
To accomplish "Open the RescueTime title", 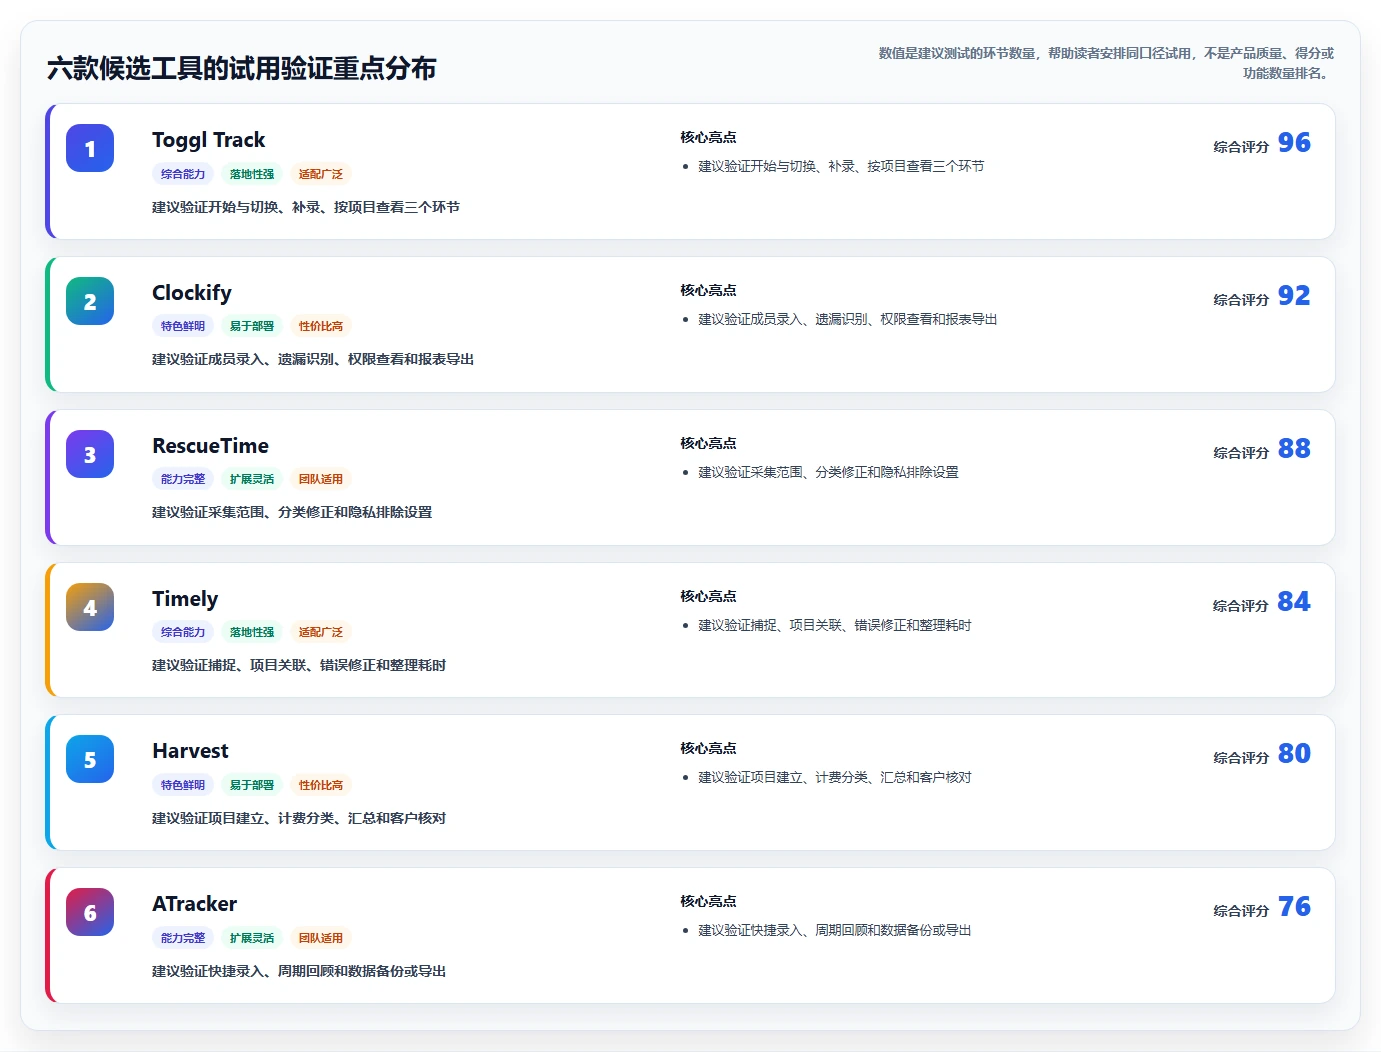I will (x=210, y=446).
